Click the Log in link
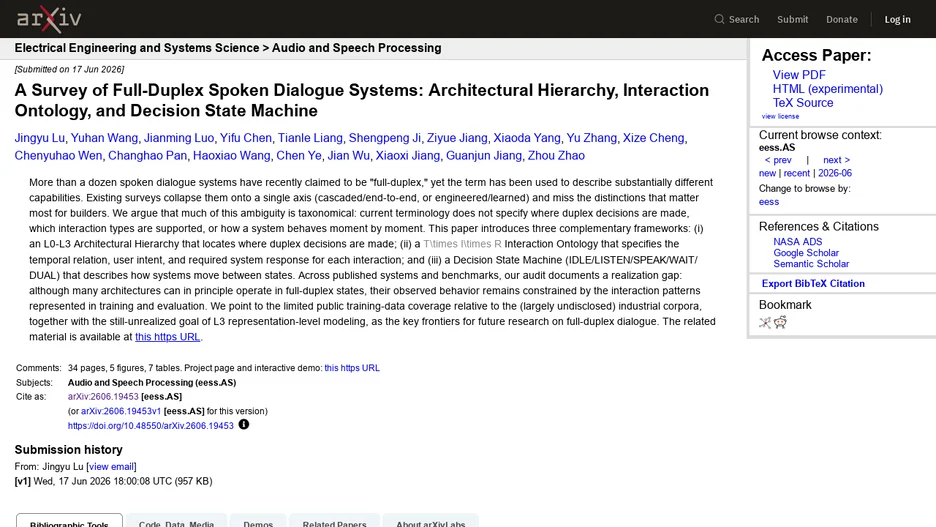The height and width of the screenshot is (527, 936). [x=897, y=19]
